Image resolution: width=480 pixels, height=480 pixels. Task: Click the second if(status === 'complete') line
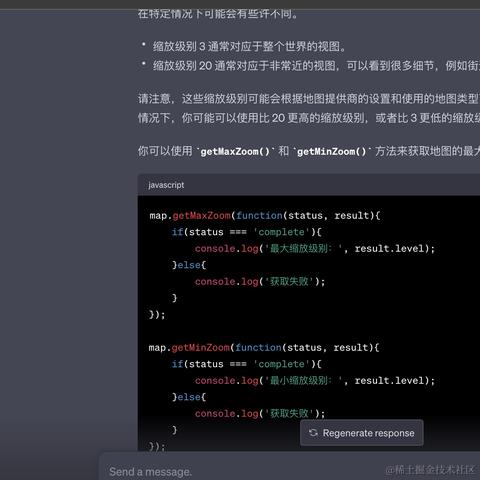pyautogui.click(x=246, y=364)
